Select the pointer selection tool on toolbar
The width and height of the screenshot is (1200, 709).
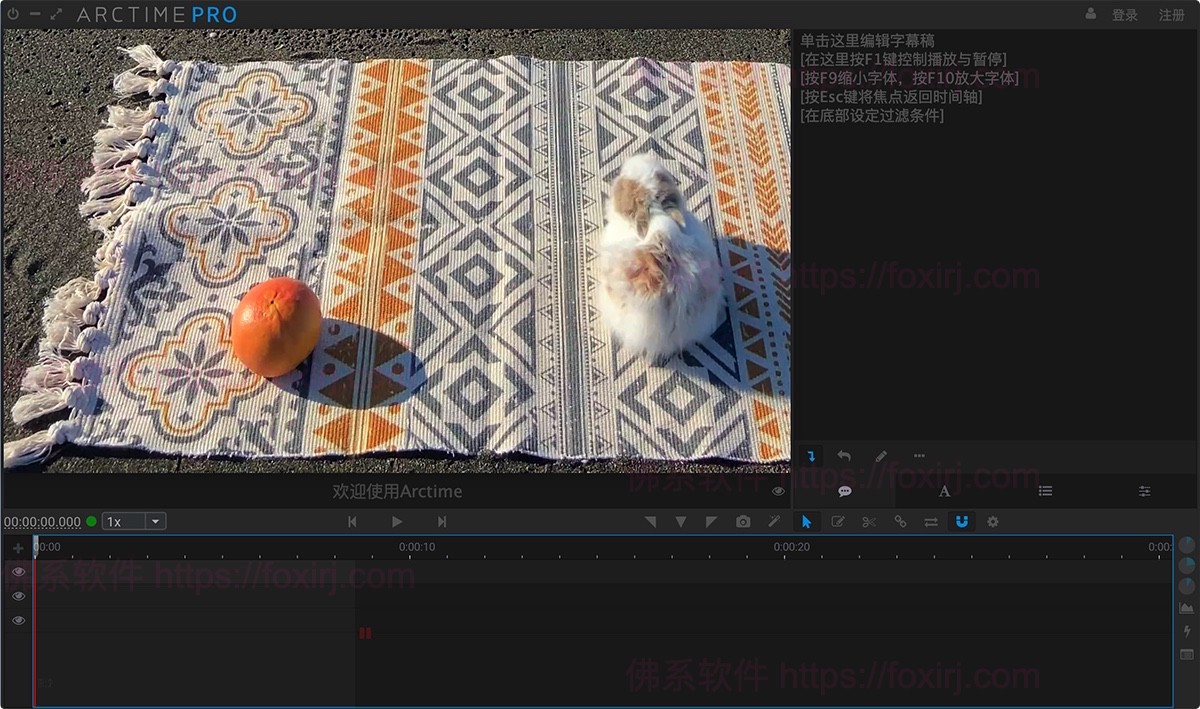[806, 521]
